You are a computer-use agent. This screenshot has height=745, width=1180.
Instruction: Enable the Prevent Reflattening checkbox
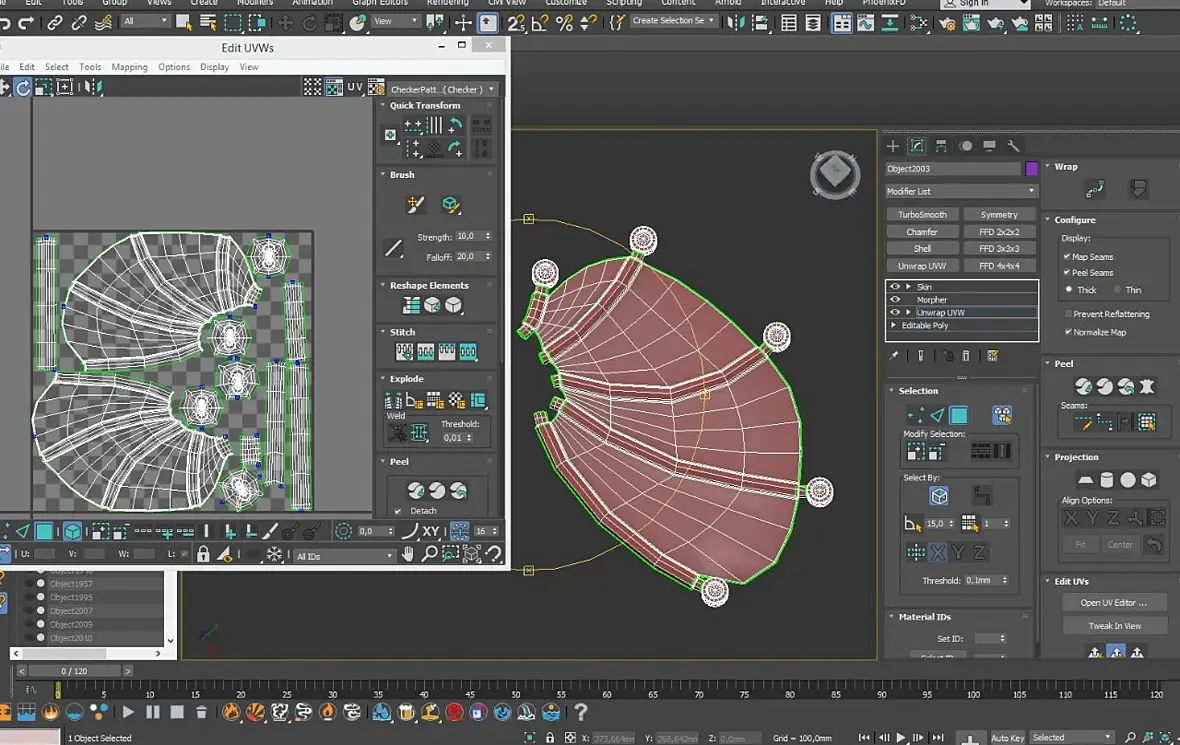click(x=1067, y=314)
